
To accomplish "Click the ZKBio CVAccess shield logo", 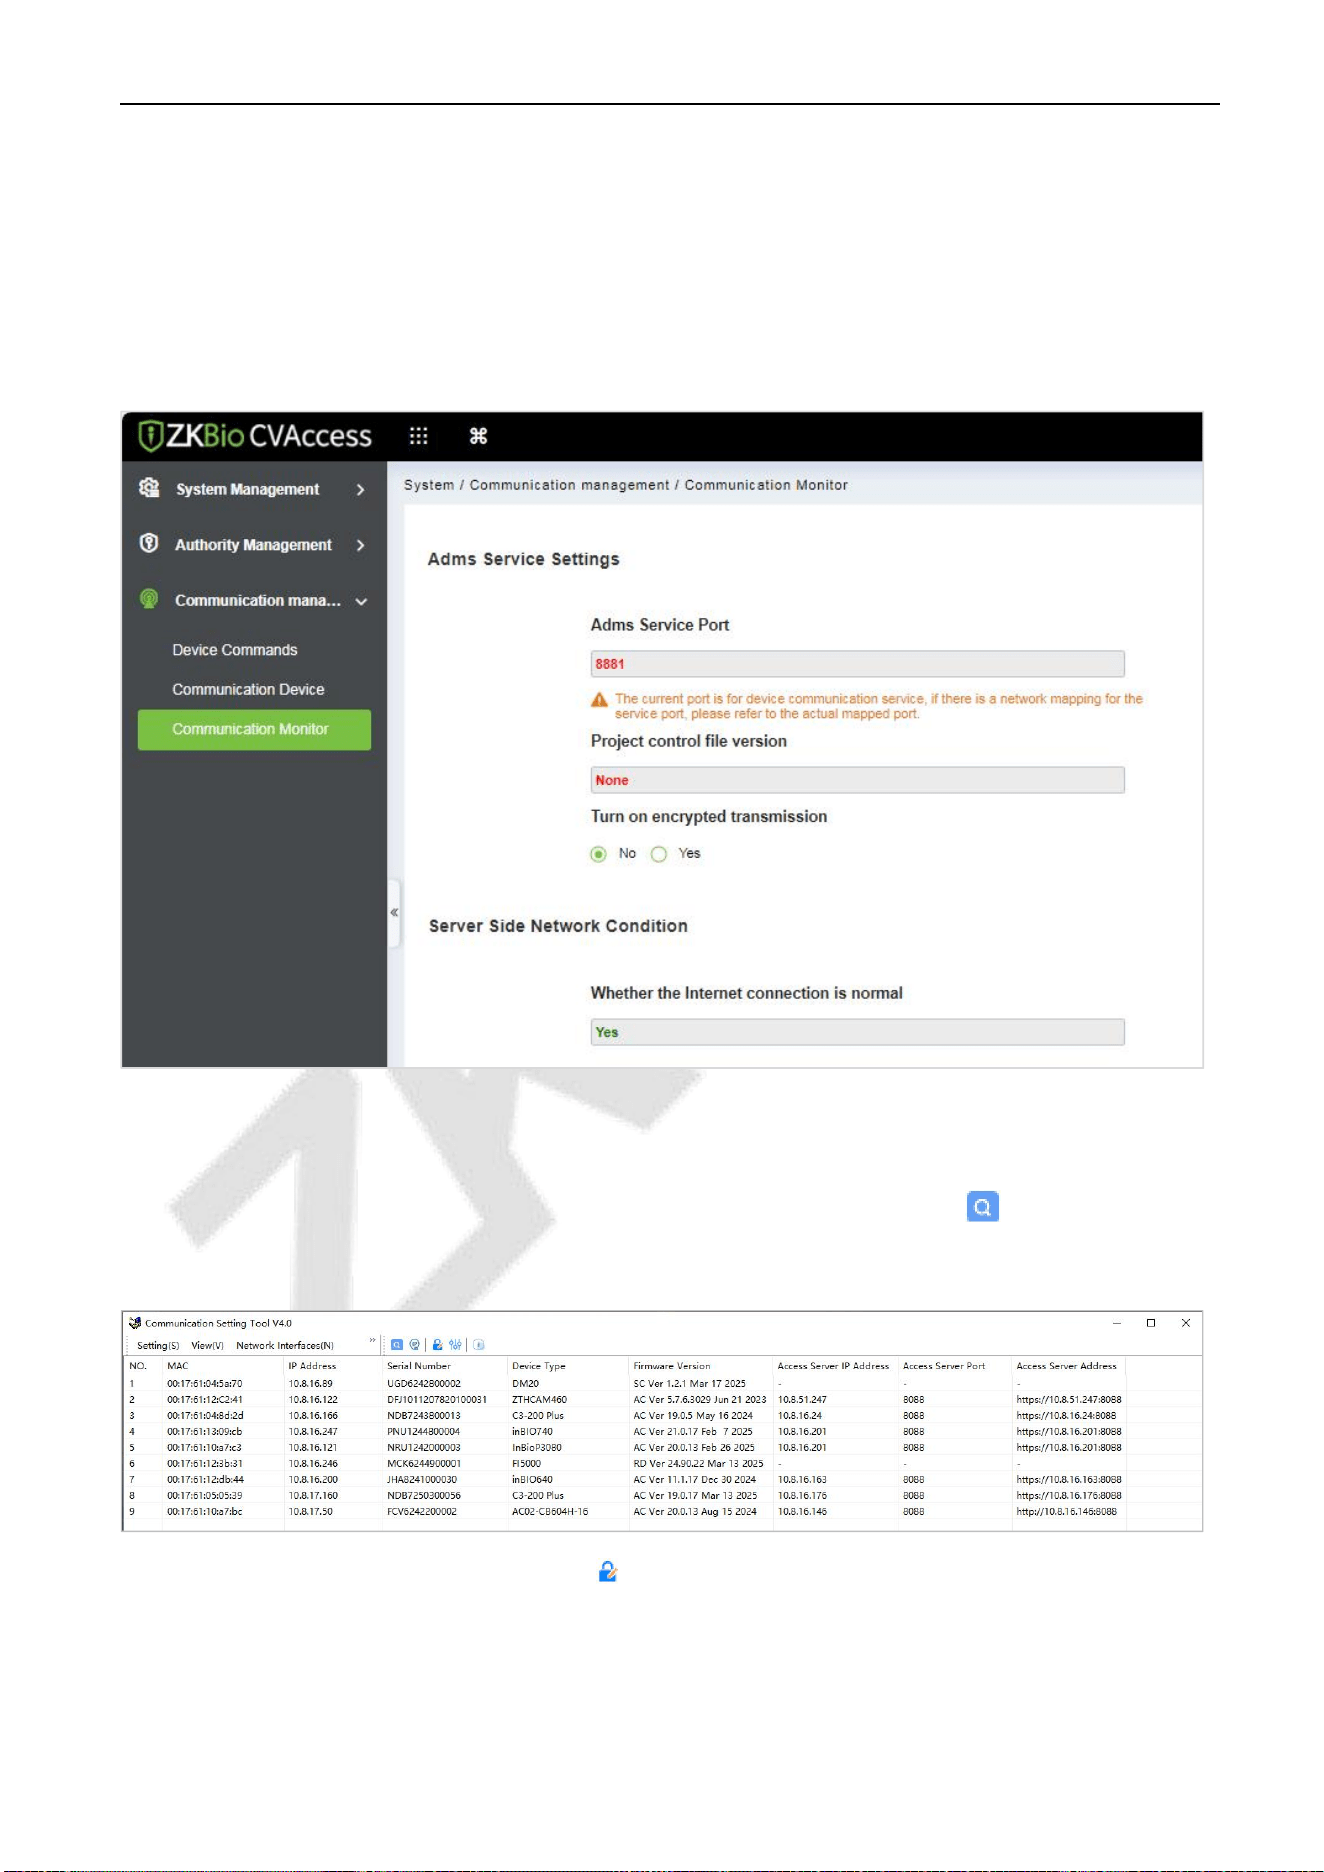I will tap(150, 436).
